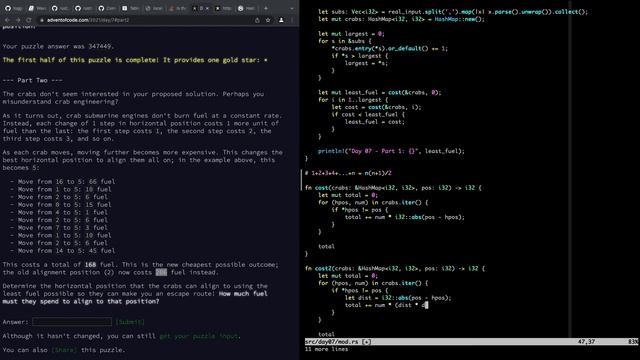
Task: Click the 'src/day07/mod.rs [+]' status line
Action: pos(338,342)
